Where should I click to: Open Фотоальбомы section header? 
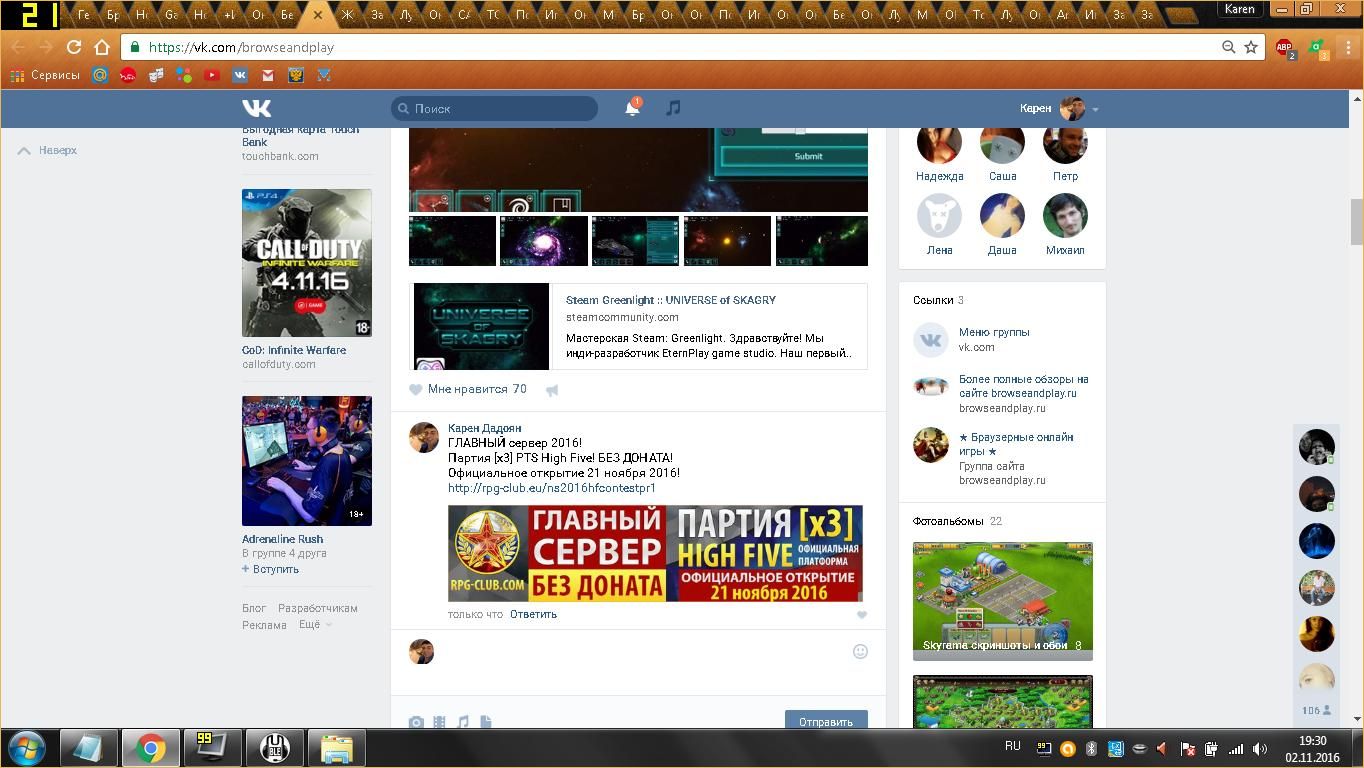(x=957, y=521)
